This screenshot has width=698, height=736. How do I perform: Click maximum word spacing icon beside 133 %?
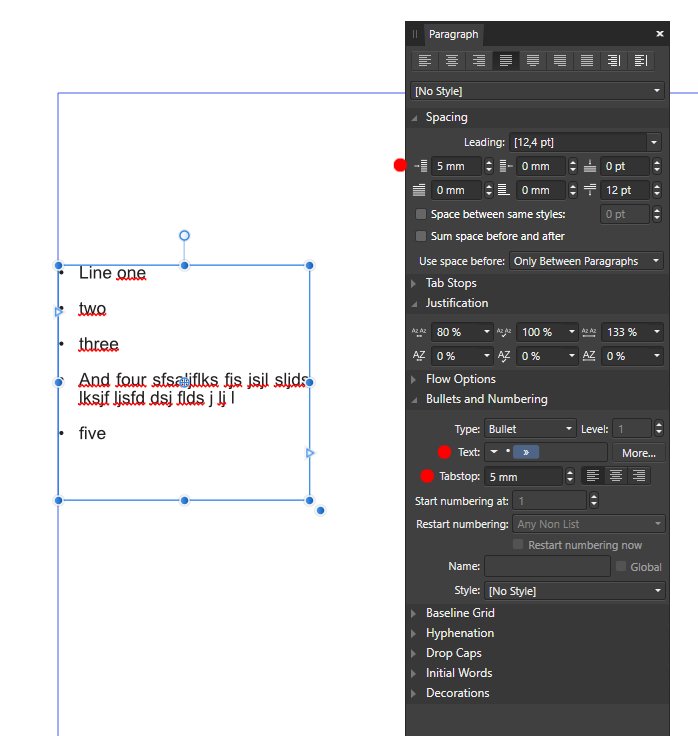click(589, 332)
